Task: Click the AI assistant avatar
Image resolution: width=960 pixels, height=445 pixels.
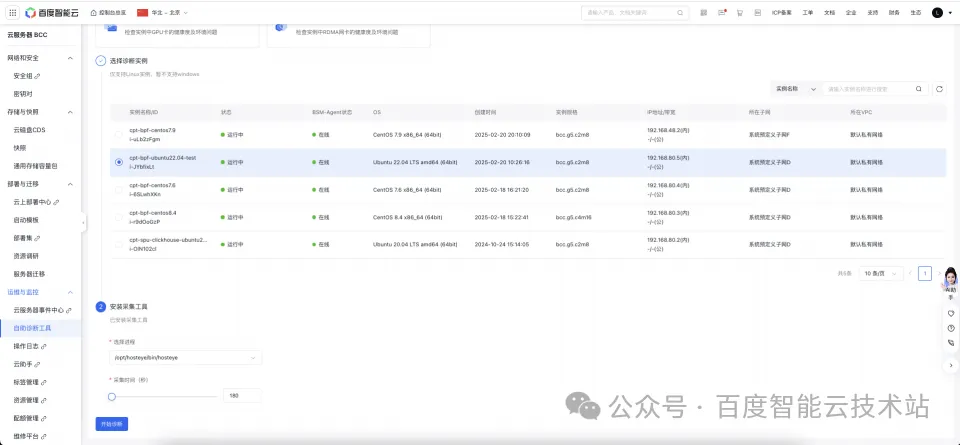Action: (x=951, y=279)
